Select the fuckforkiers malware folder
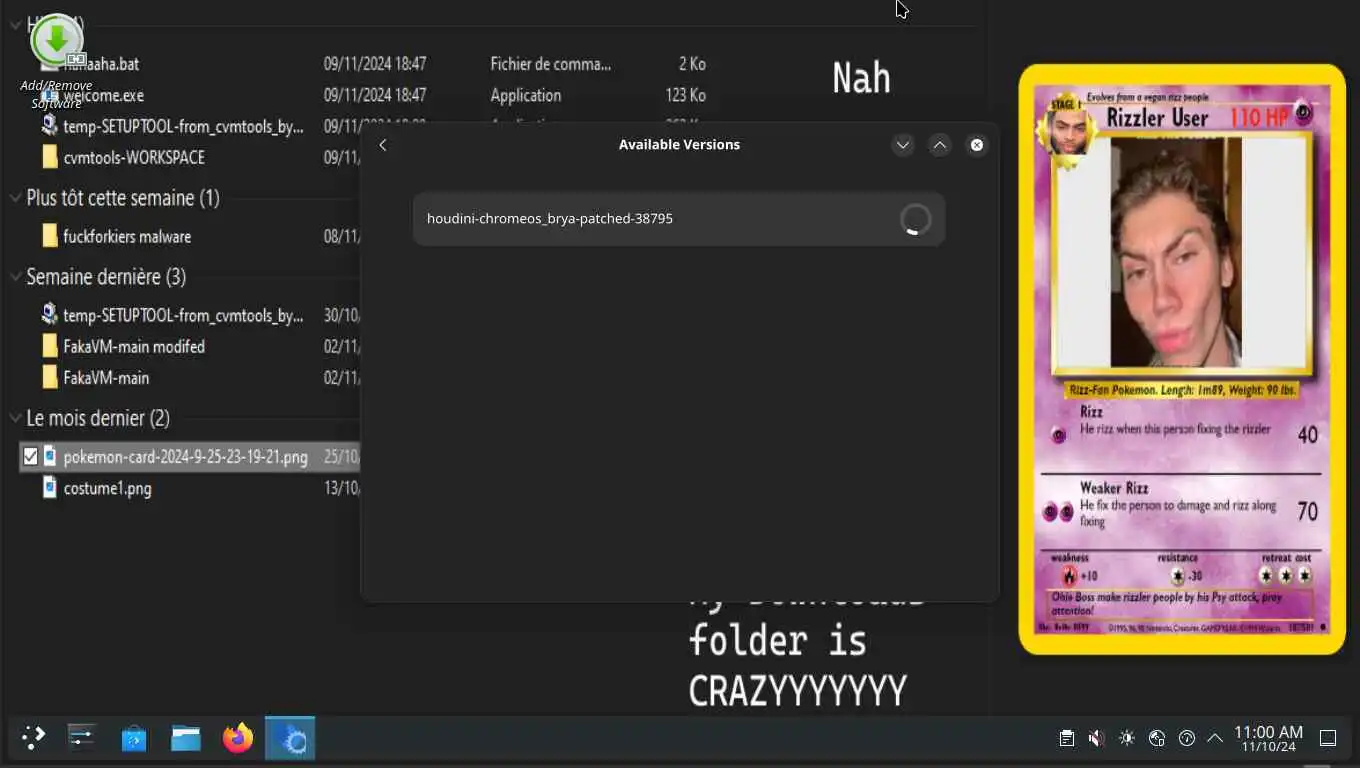Screen dimensions: 1360x768 (127, 237)
